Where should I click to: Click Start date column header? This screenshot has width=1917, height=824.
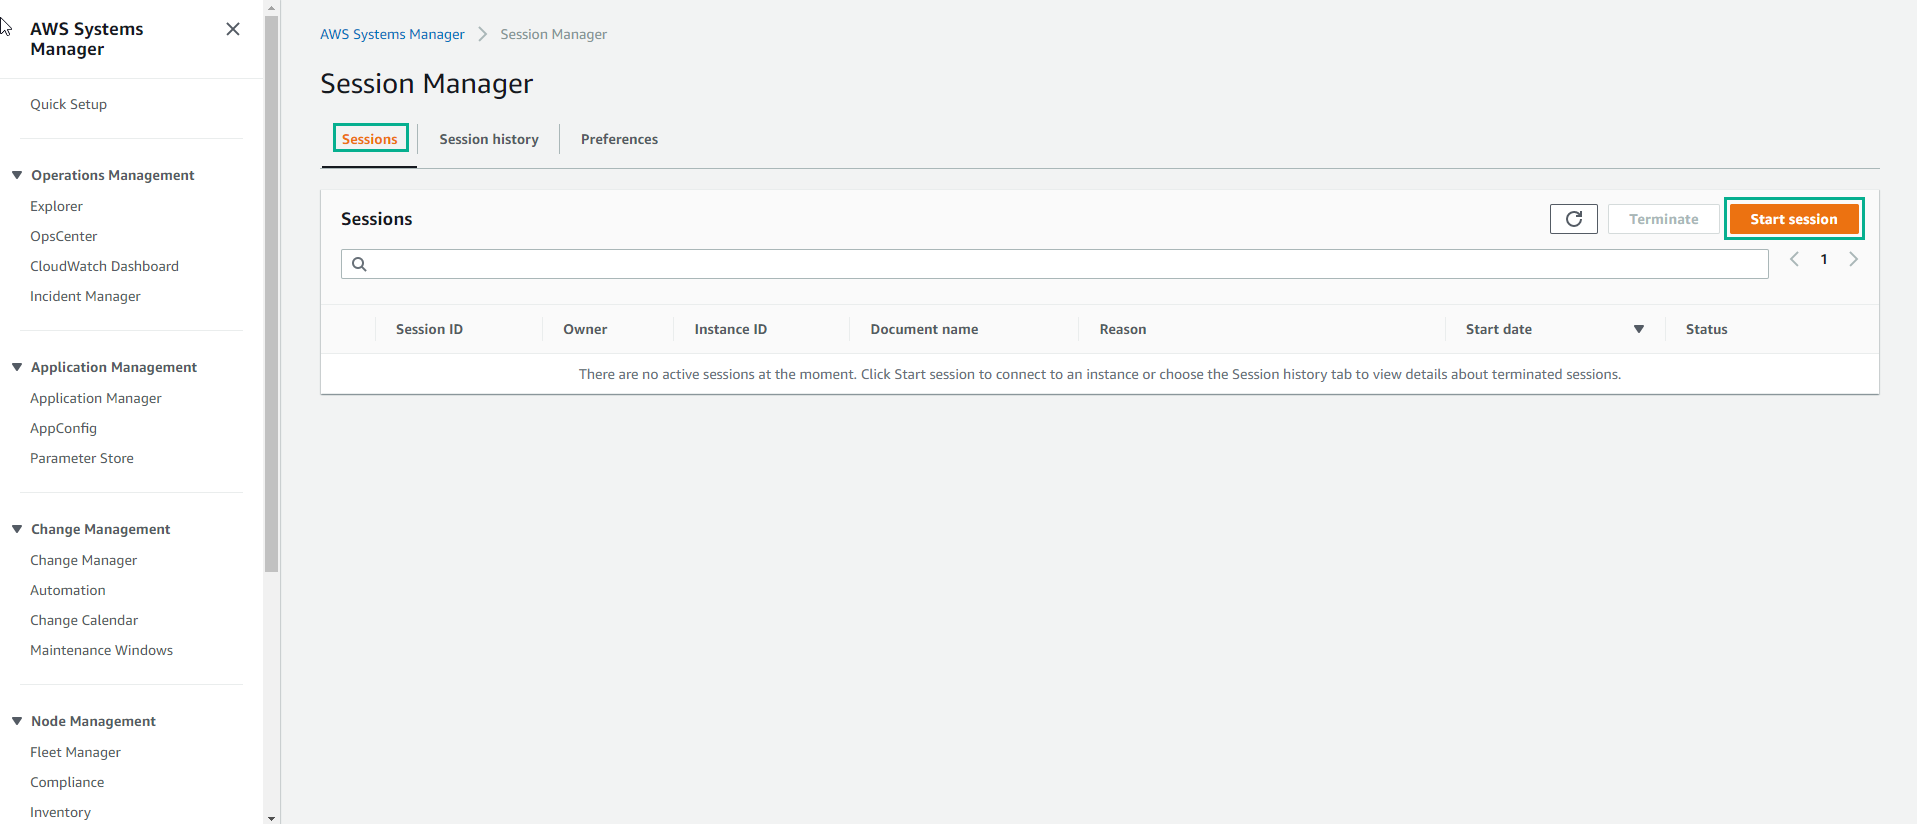coord(1499,329)
